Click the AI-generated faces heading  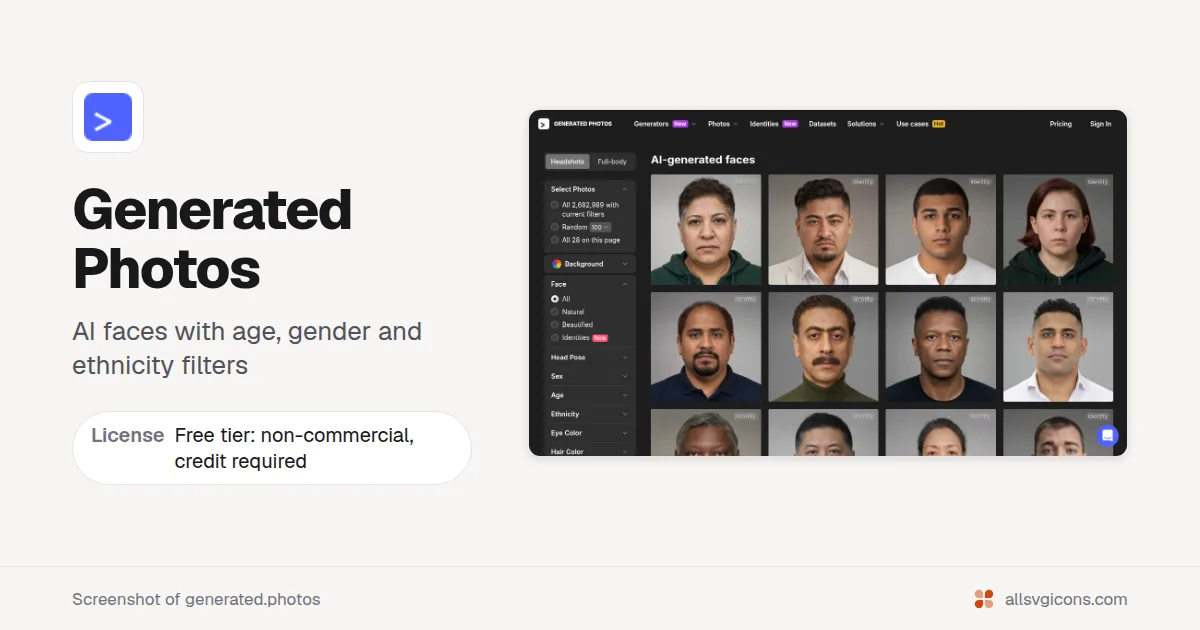click(703, 160)
